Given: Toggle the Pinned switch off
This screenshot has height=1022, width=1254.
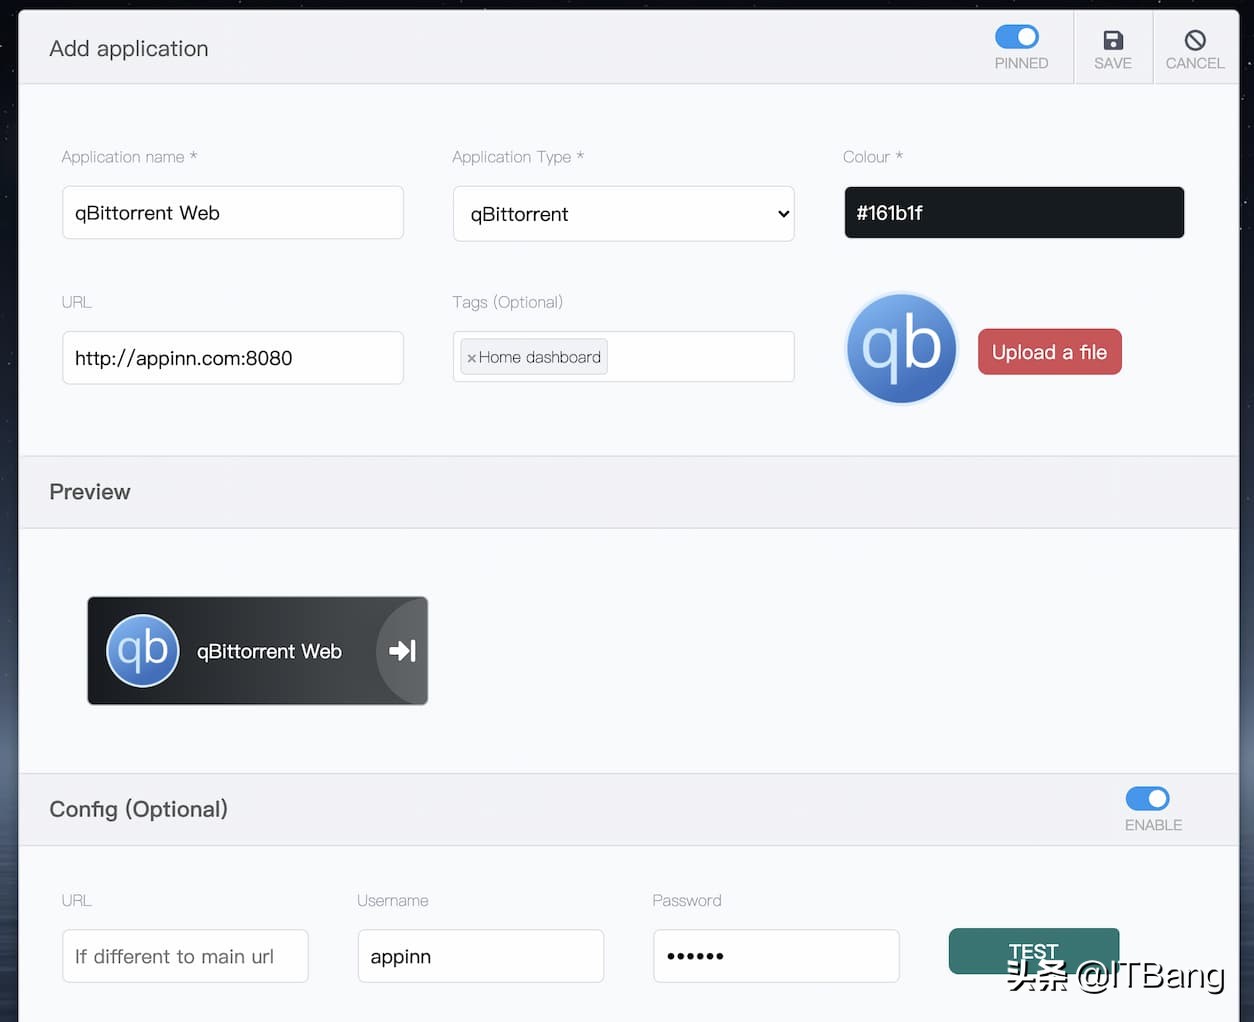Looking at the screenshot, I should pos(1017,37).
